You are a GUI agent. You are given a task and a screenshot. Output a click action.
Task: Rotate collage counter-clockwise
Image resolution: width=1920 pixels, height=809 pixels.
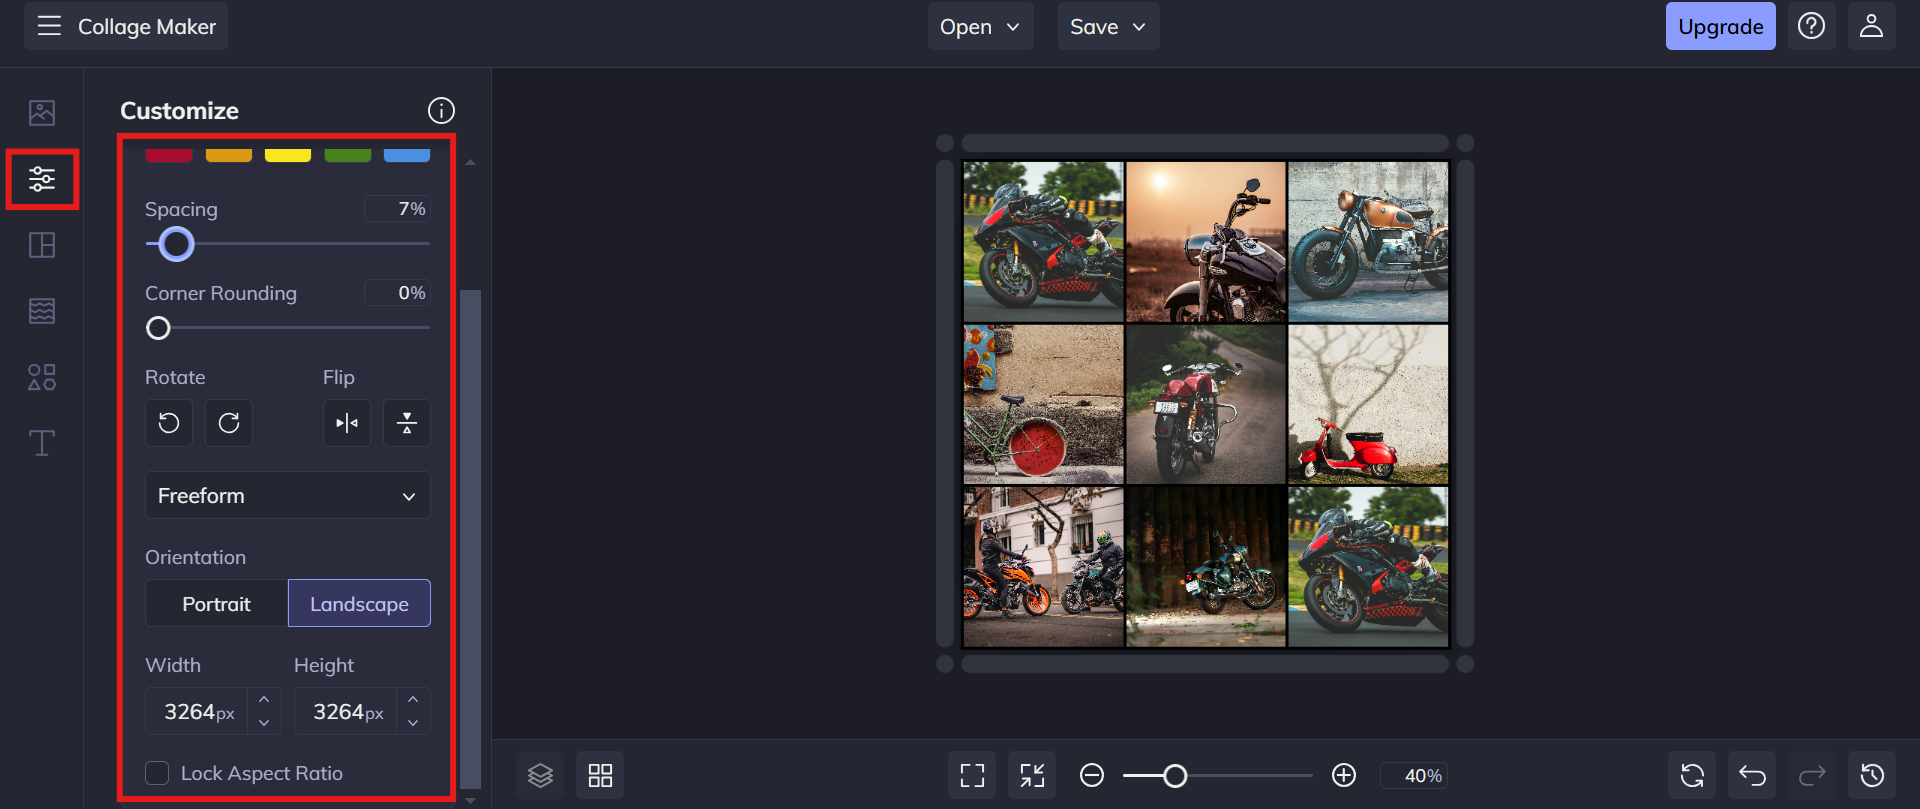coord(169,423)
